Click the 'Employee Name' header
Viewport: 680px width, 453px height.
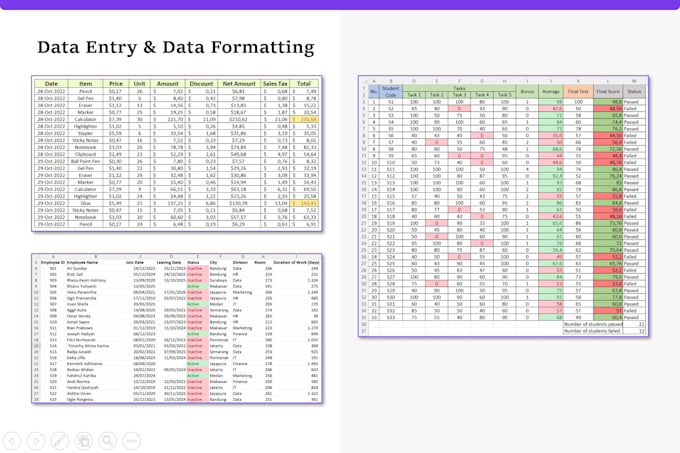pos(82,263)
